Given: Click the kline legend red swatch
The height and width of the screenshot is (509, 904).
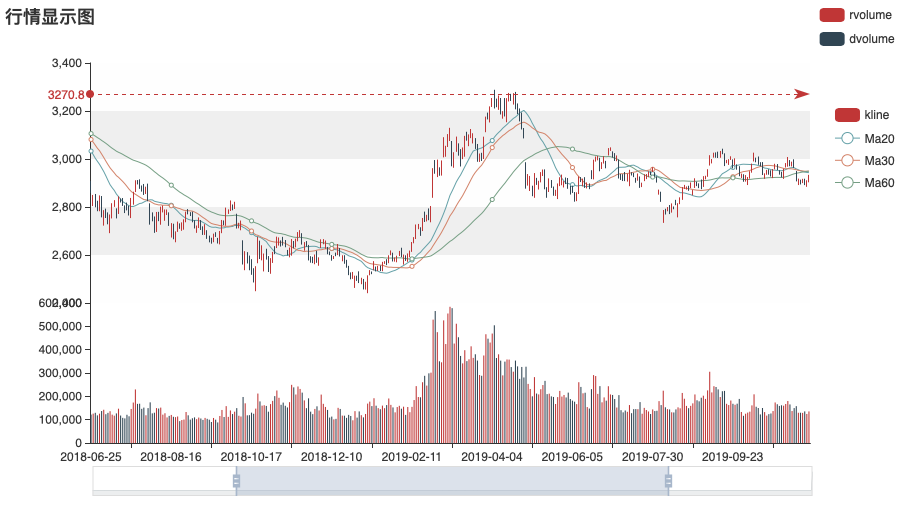Looking at the screenshot, I should point(846,115).
